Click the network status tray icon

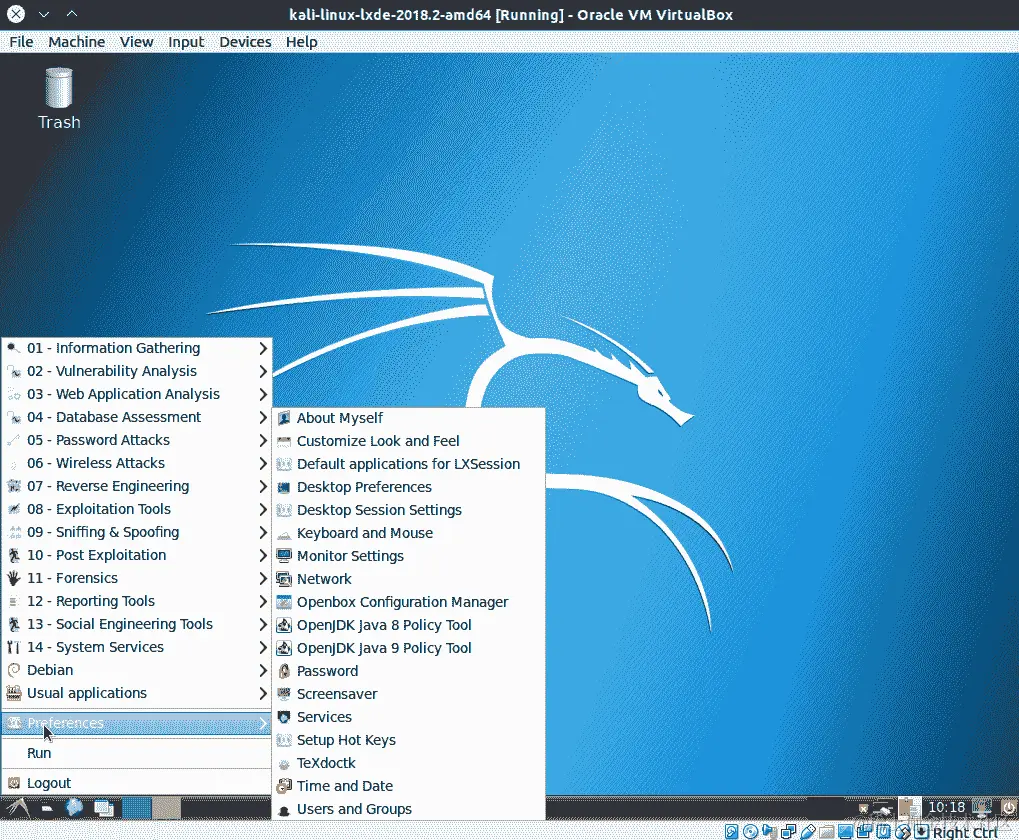[x=883, y=809]
